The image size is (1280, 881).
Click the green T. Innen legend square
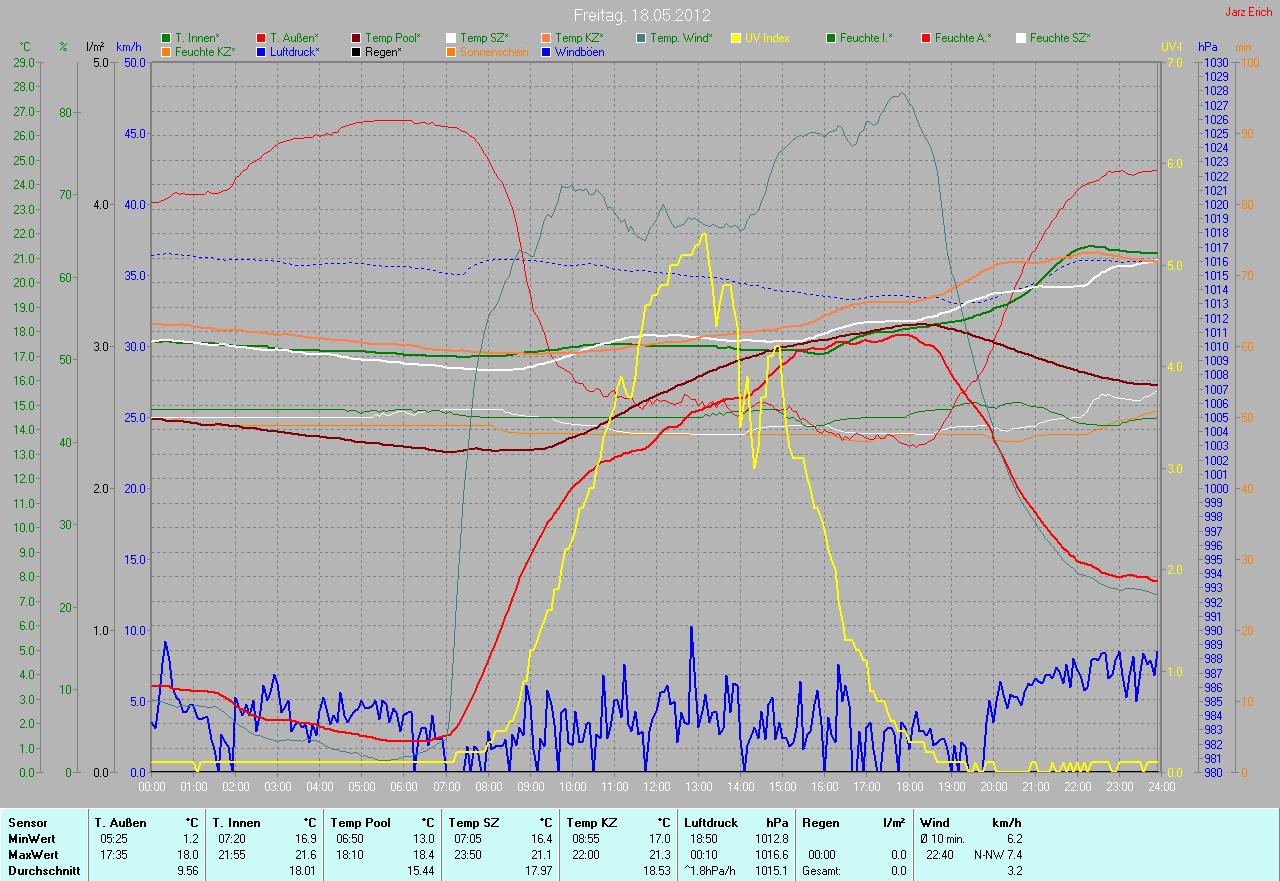(x=166, y=38)
